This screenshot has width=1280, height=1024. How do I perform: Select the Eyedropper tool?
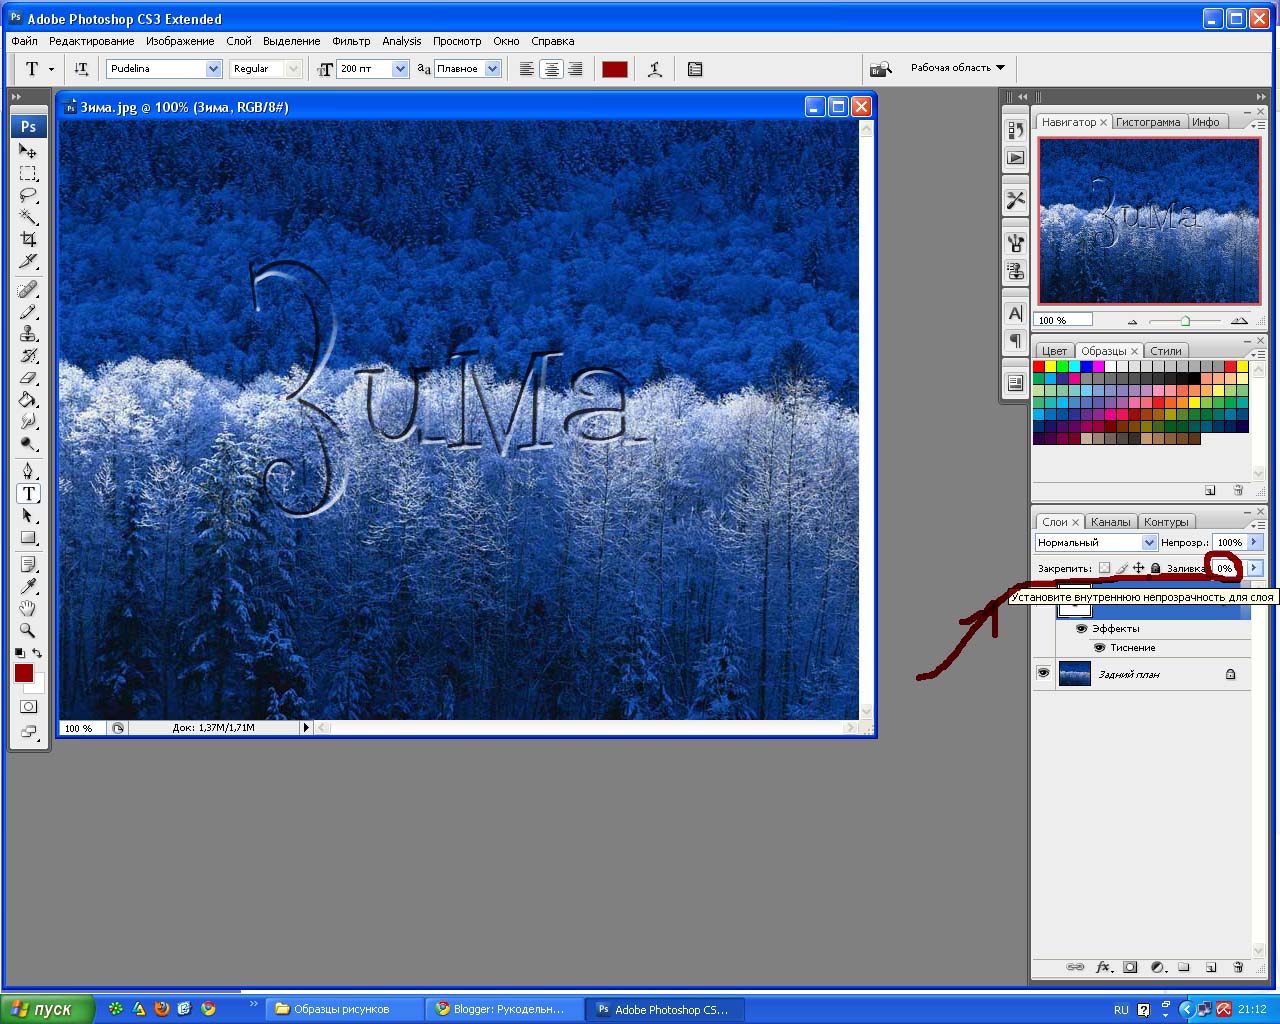coord(28,587)
